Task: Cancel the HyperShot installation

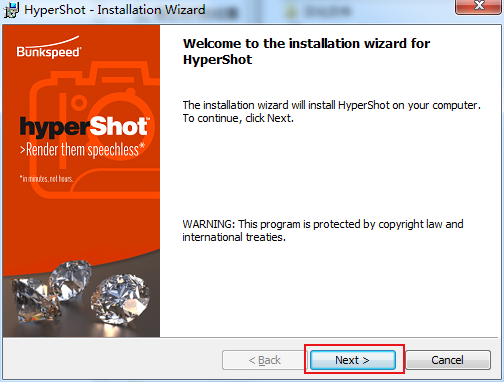Action: pyautogui.click(x=448, y=360)
